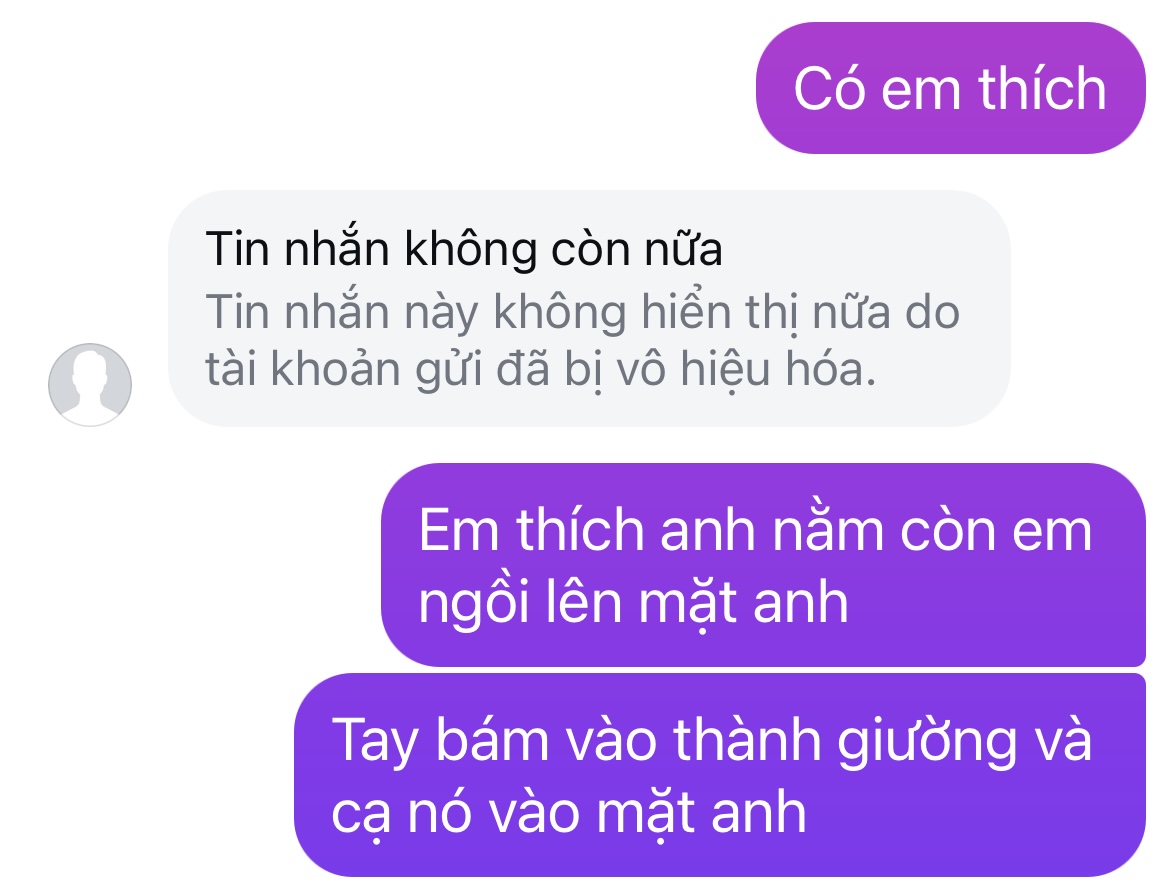
Task: Tap the word "thích" in the top bubble
Action: click(1042, 89)
